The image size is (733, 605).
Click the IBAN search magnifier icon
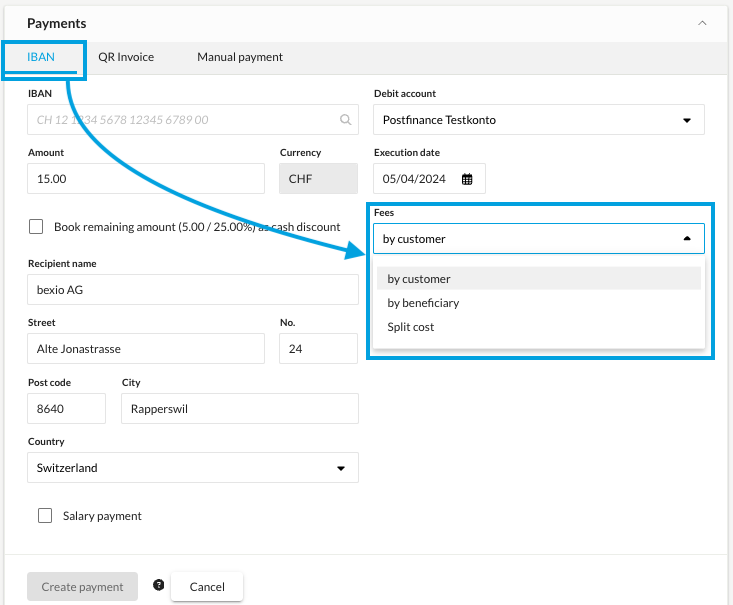click(345, 120)
